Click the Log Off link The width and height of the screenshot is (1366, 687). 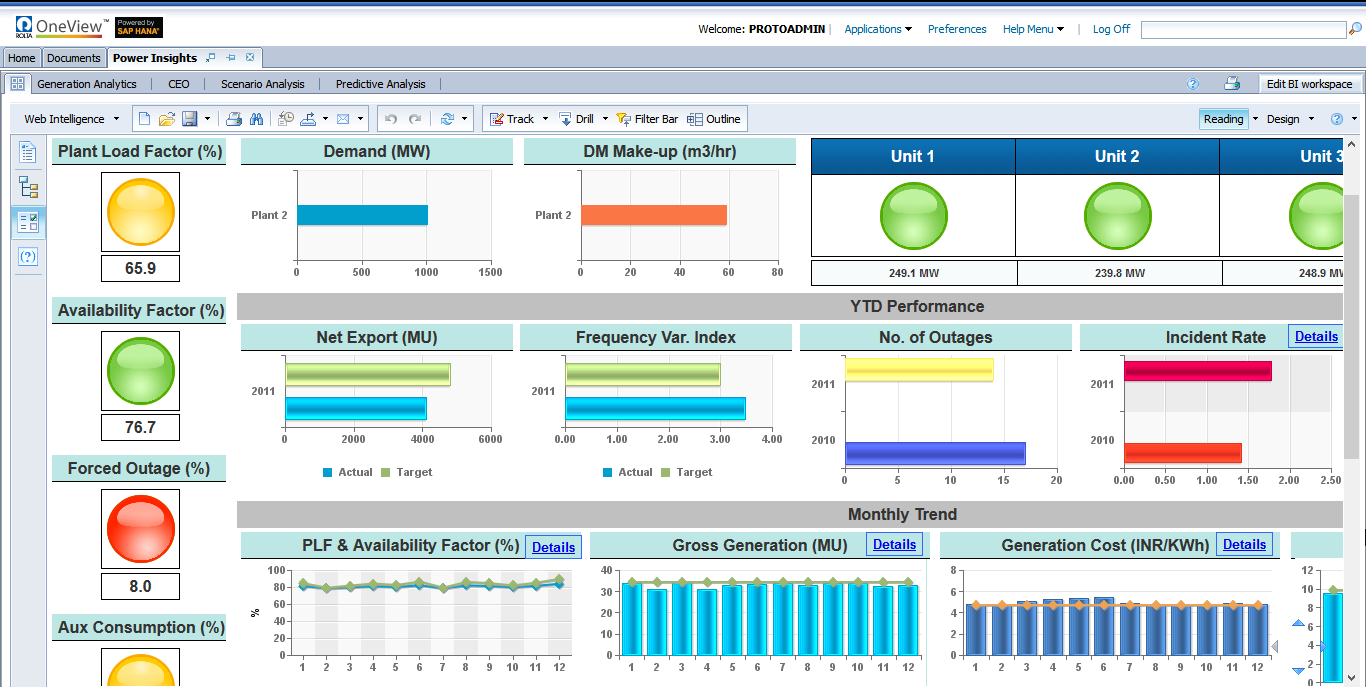coord(1111,29)
